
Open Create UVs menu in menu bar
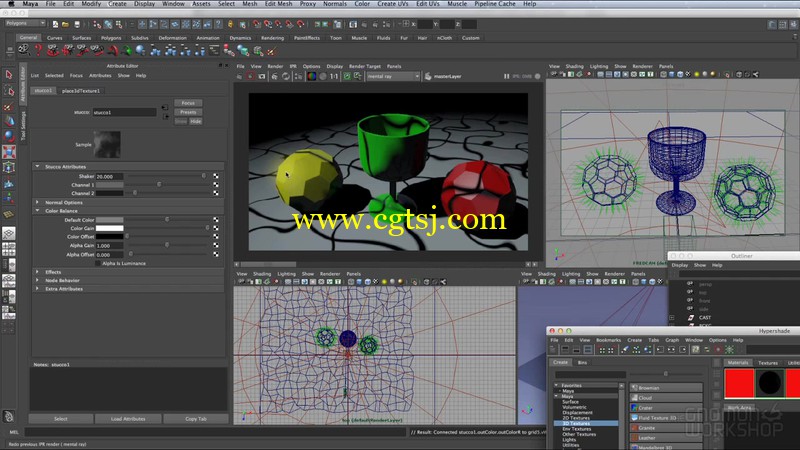click(392, 4)
